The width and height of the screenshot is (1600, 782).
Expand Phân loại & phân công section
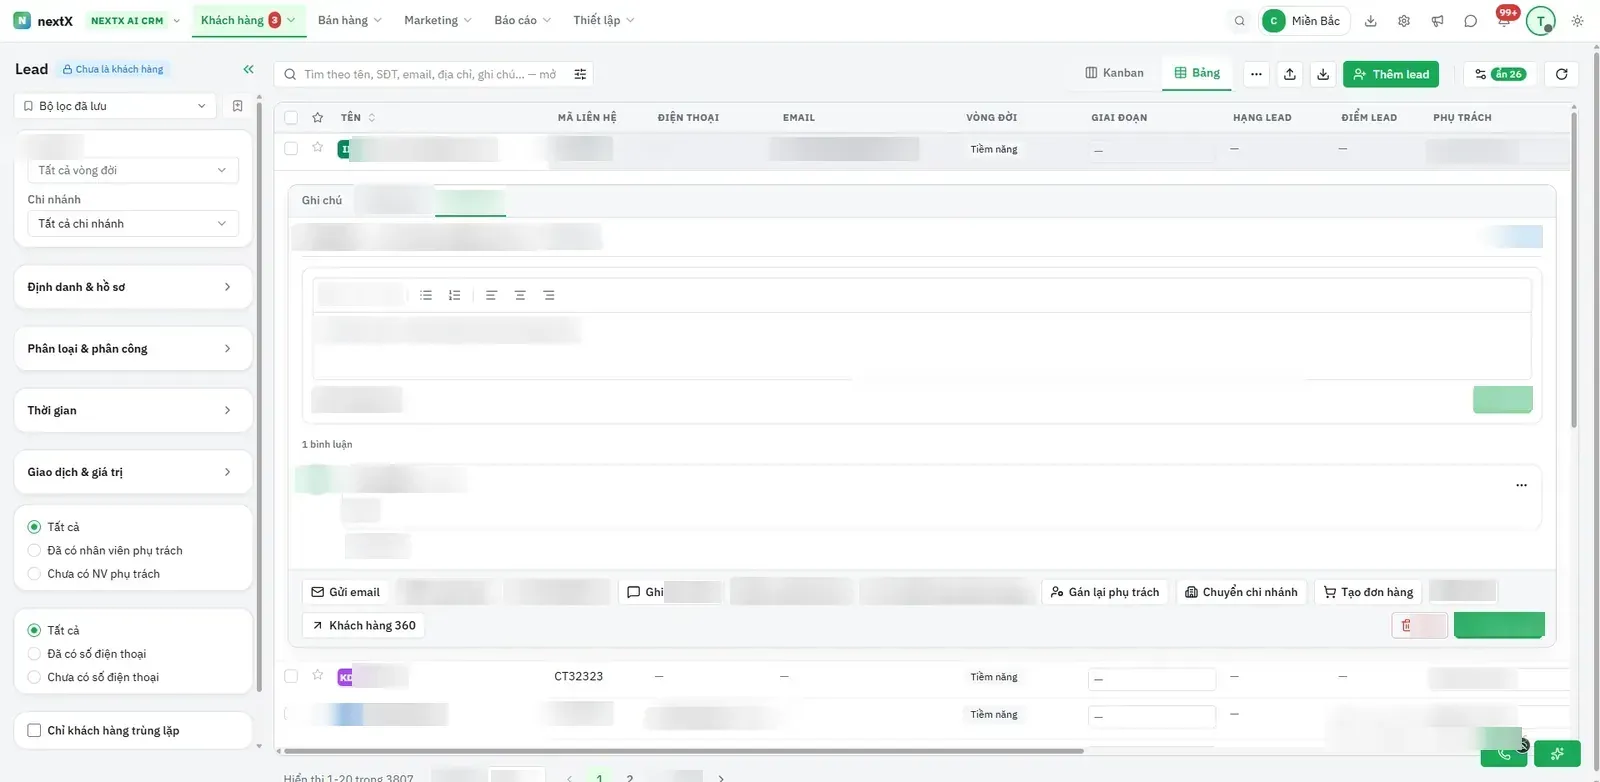pyautogui.click(x=133, y=349)
